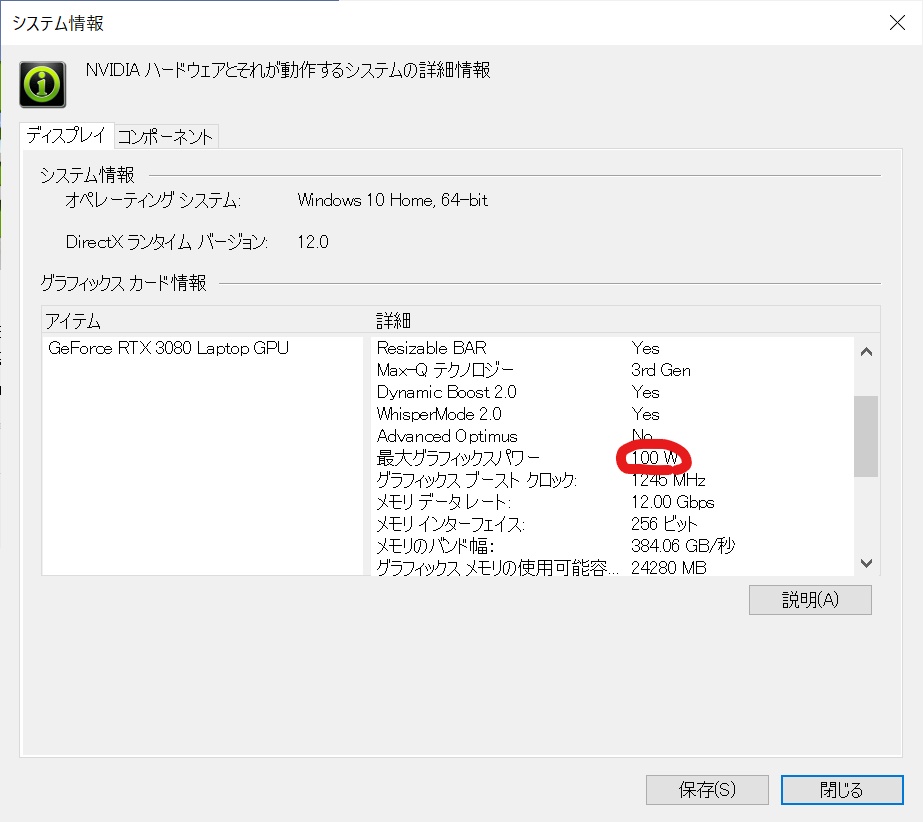Select the WhisperMode 2.0 row

point(612,414)
